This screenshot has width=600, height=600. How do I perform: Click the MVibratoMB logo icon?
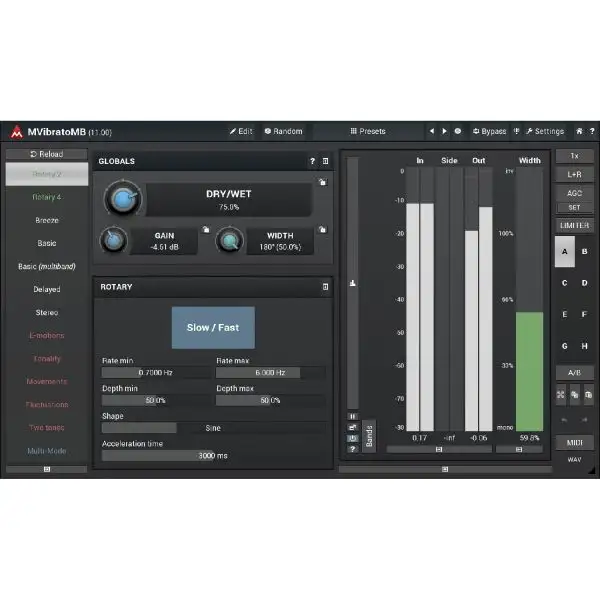click(x=17, y=131)
